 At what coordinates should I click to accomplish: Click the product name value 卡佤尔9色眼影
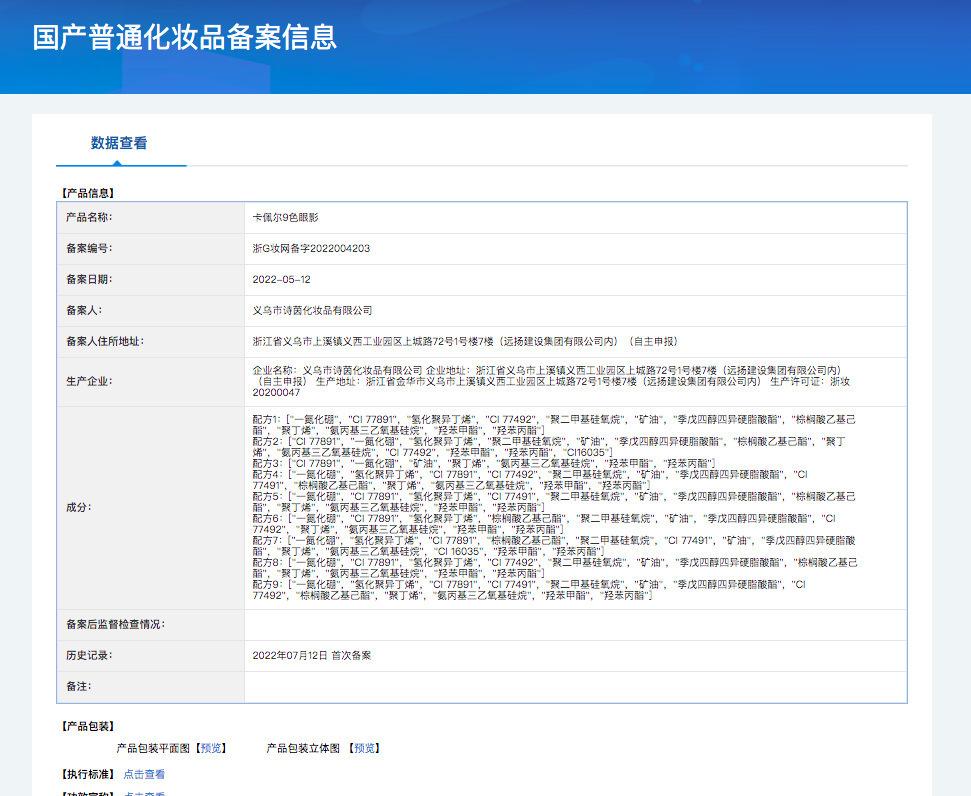point(286,217)
